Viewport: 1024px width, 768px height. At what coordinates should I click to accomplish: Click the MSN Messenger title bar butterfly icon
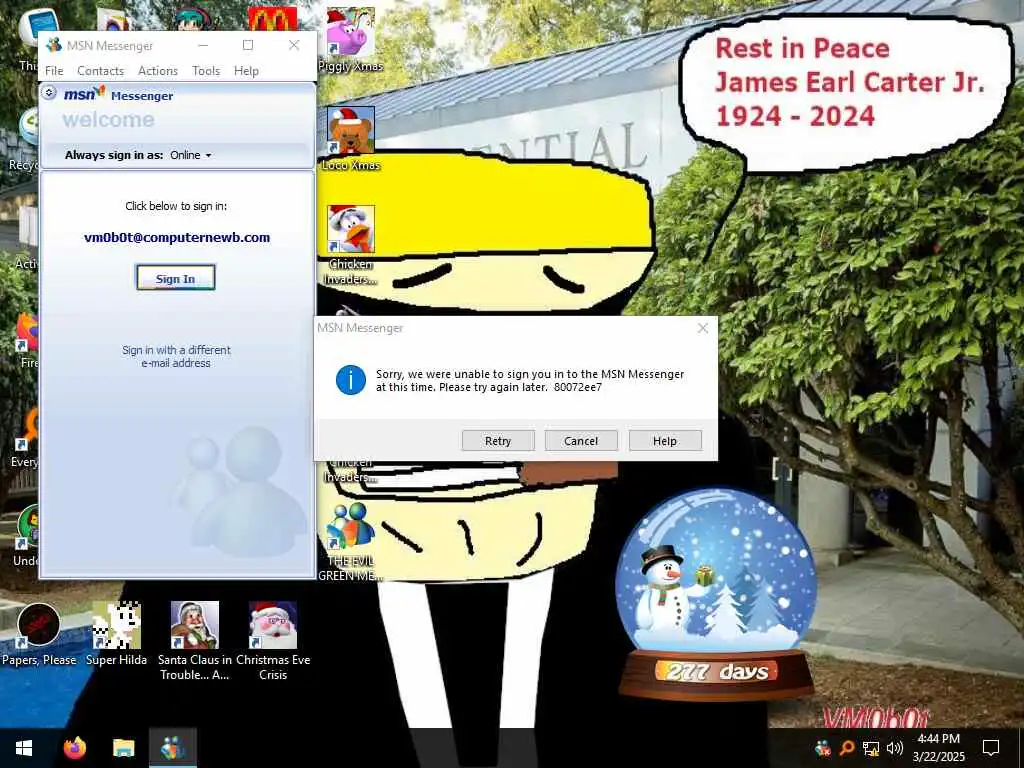coord(54,45)
